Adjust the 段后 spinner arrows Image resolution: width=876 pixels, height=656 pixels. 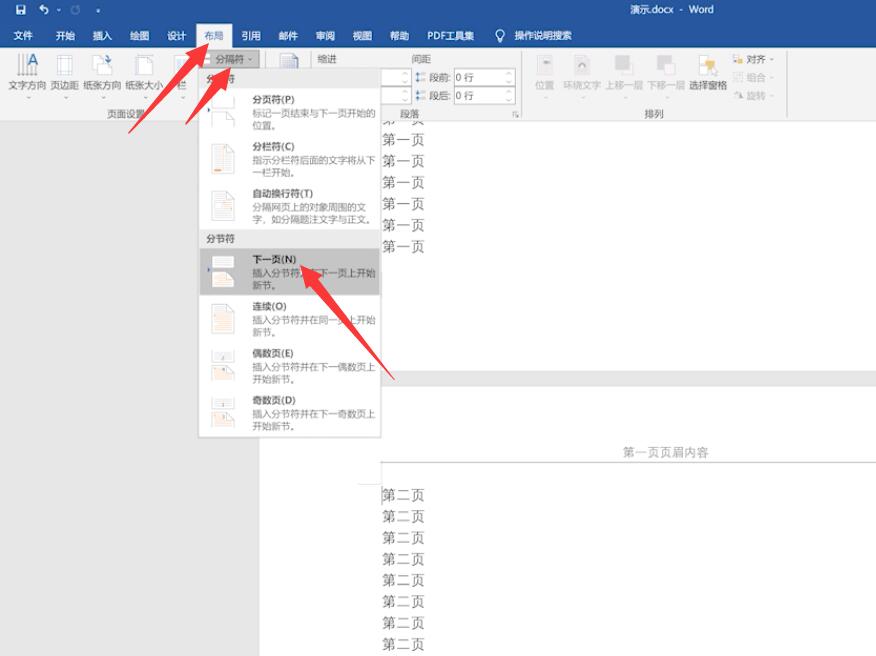(509, 96)
